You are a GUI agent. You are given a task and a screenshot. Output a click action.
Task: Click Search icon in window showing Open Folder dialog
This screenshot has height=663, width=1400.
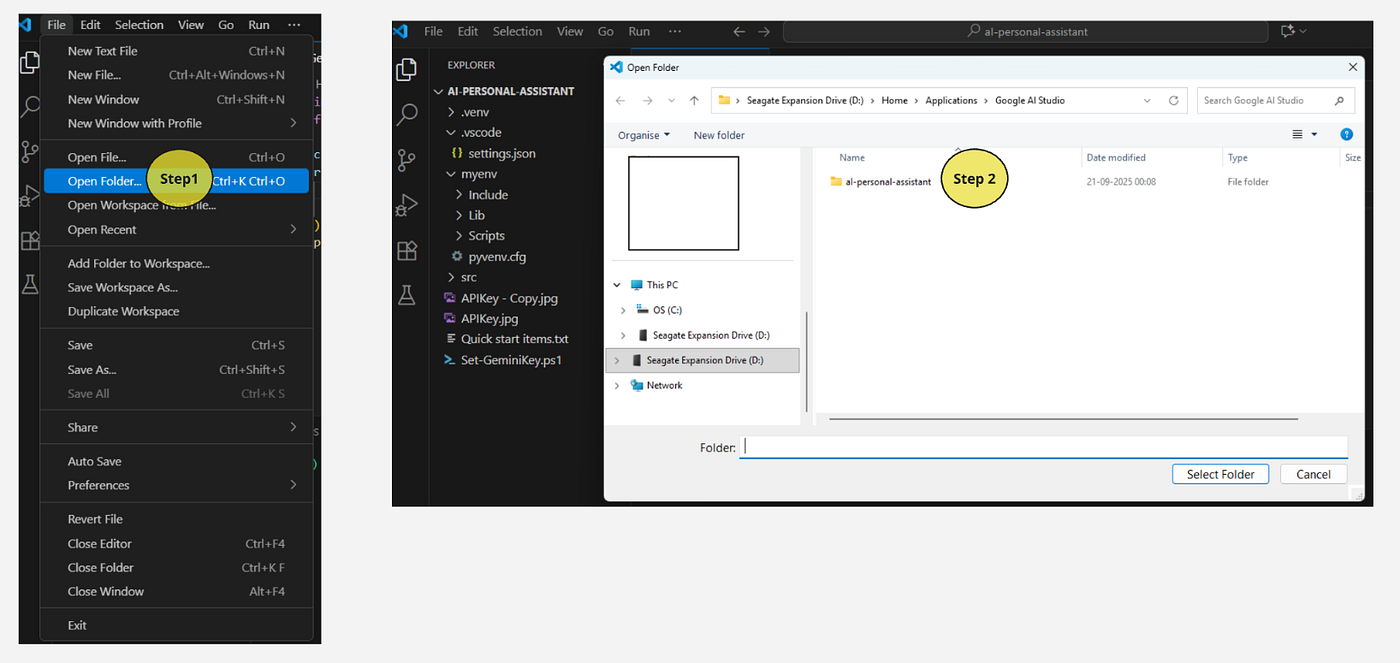click(x=407, y=114)
